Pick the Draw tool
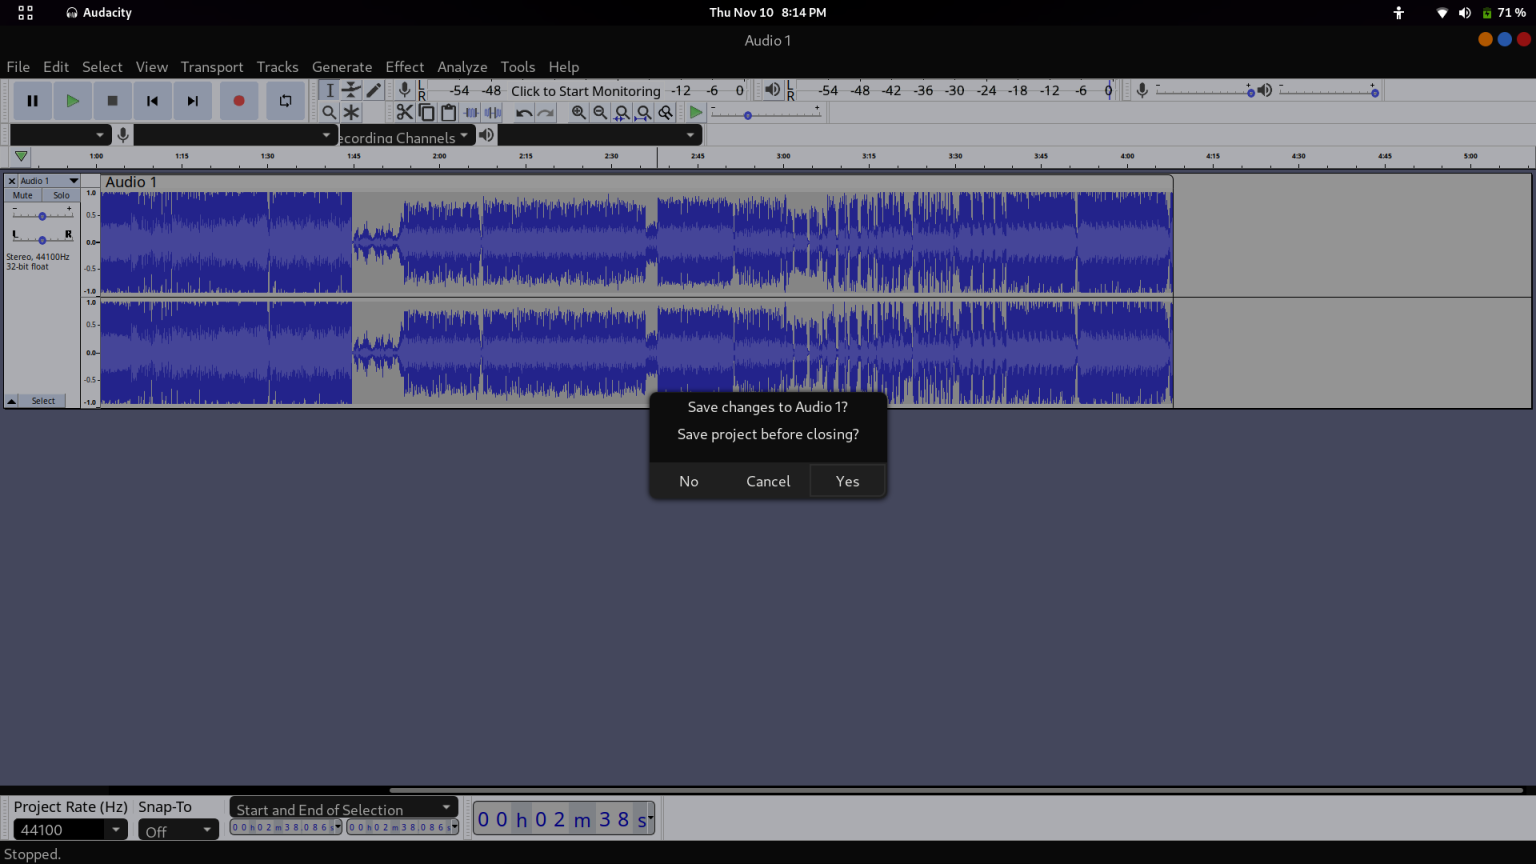1536x864 pixels. pyautogui.click(x=373, y=90)
